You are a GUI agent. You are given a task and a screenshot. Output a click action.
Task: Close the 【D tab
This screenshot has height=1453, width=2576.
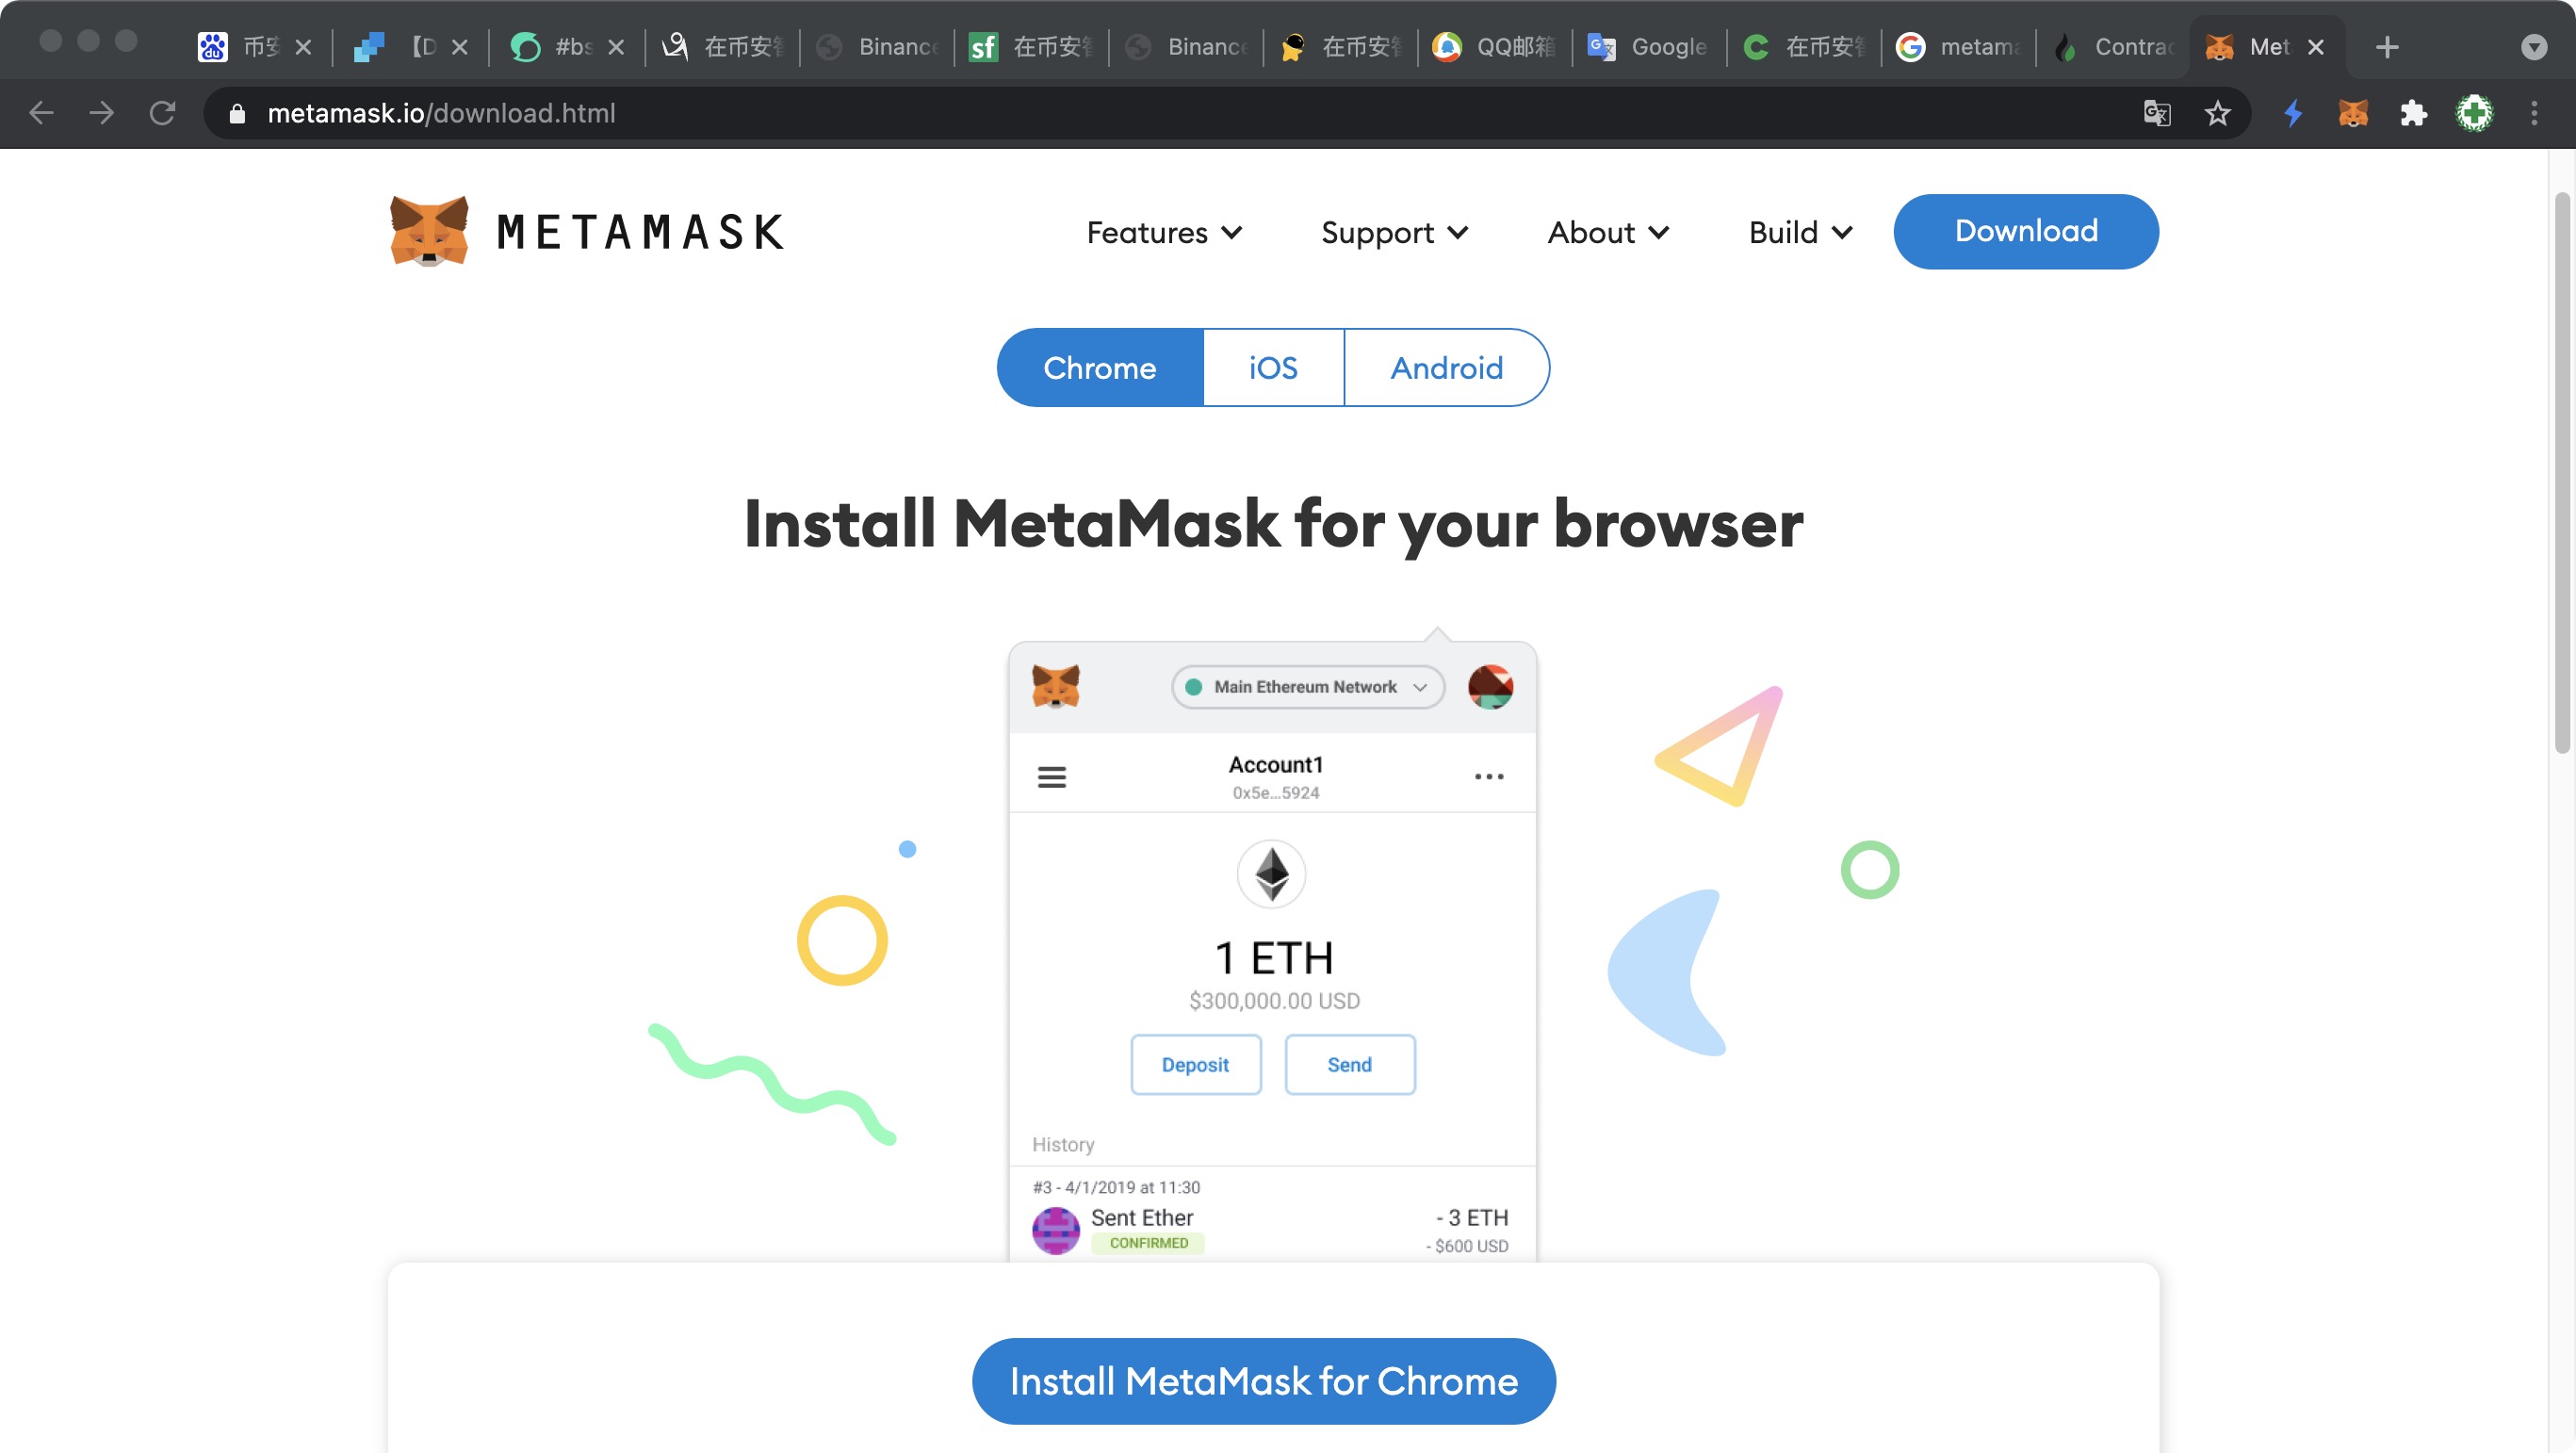[459, 47]
